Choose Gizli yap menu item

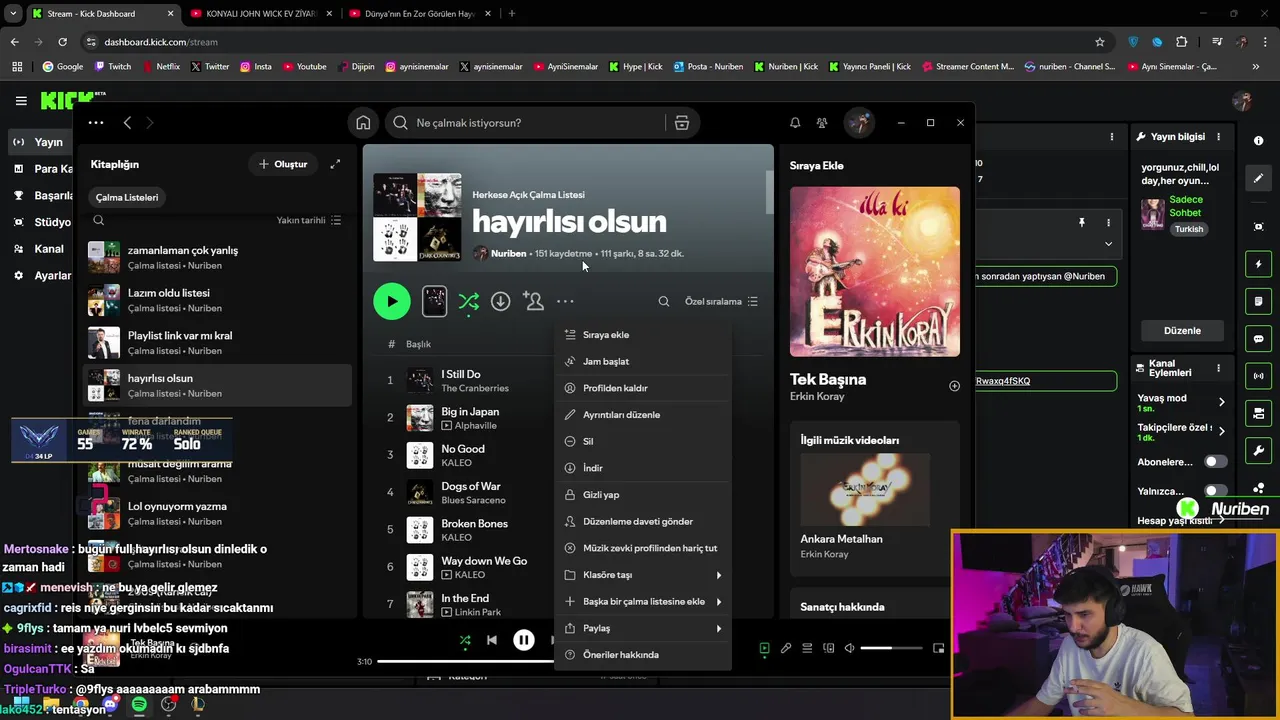644,495
